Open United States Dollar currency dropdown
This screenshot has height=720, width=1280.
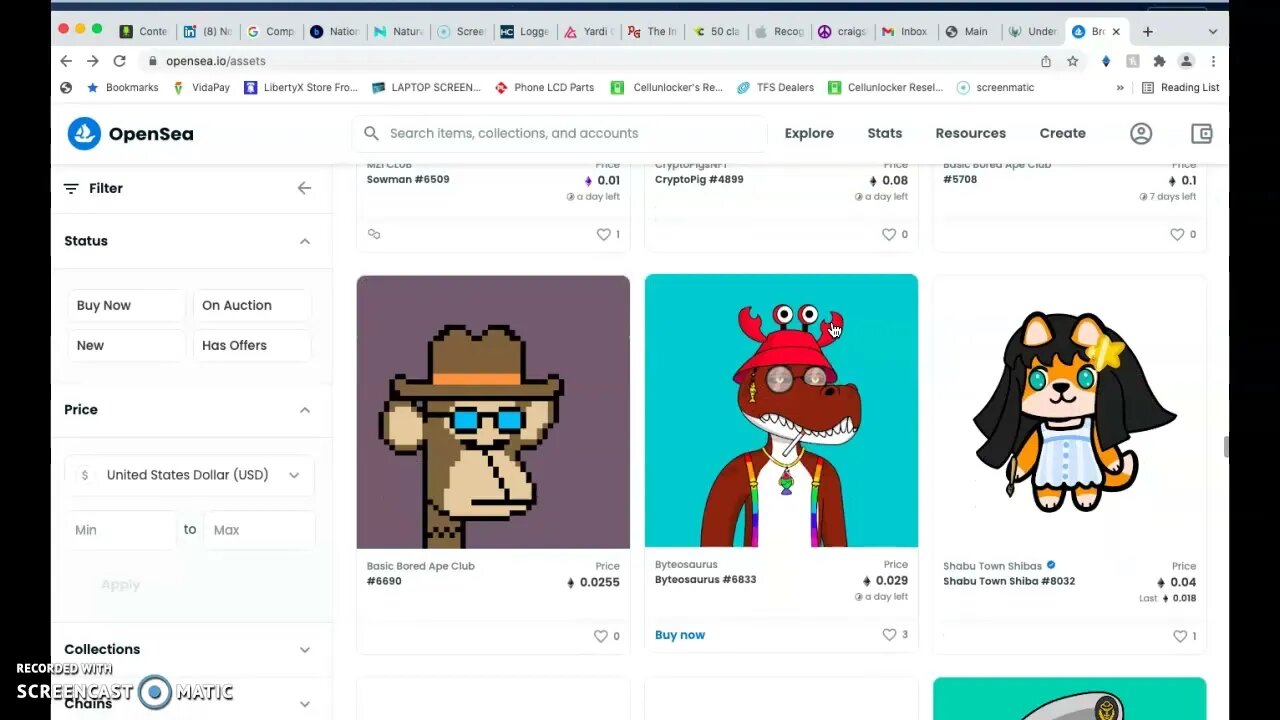[190, 475]
